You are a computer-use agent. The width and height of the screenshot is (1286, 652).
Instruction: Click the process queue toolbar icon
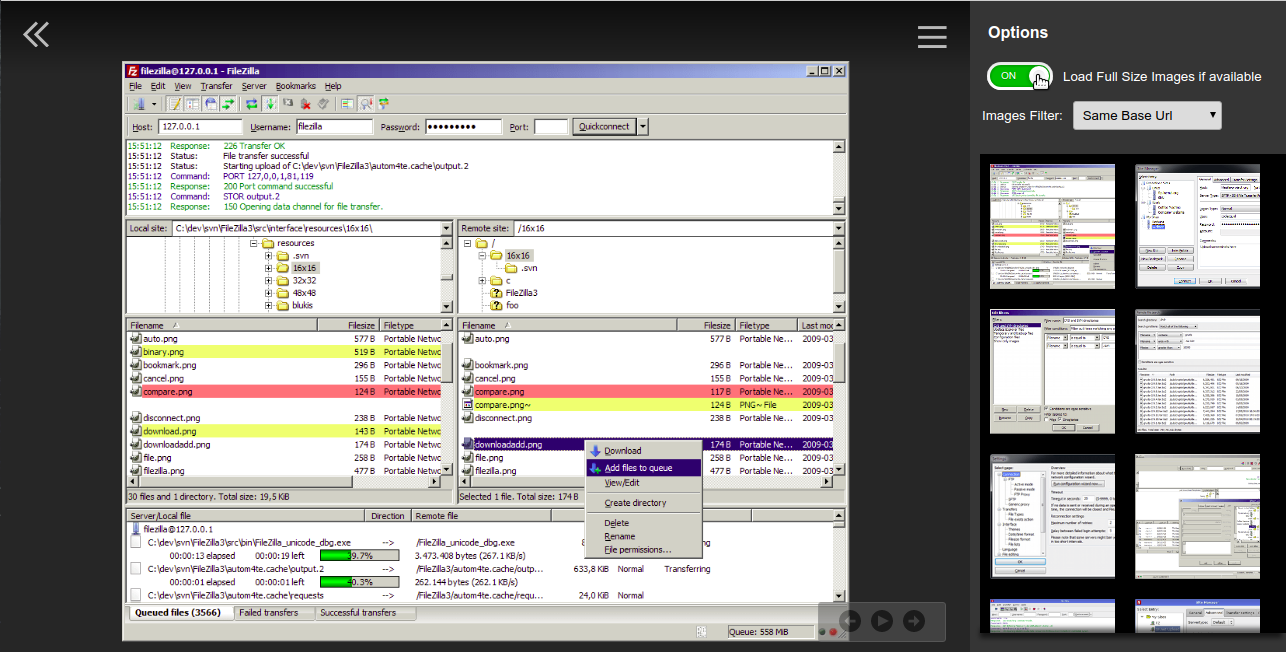click(x=270, y=103)
